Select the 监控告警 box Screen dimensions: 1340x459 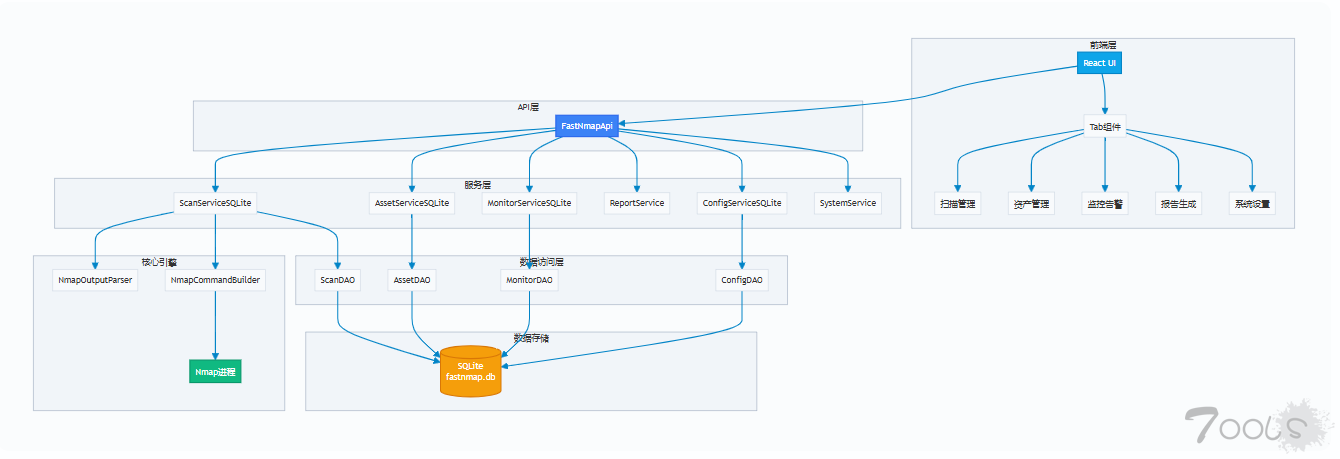[x=1104, y=203]
